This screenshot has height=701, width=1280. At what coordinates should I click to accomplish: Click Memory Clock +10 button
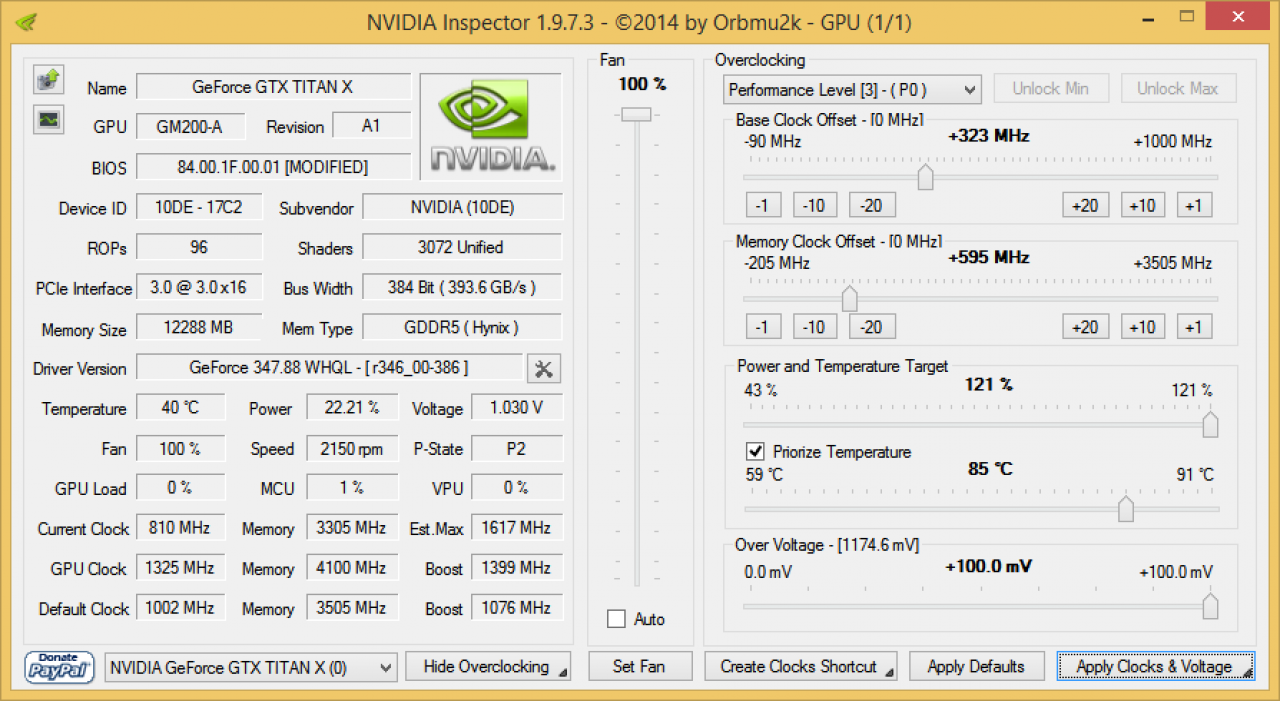[1142, 327]
